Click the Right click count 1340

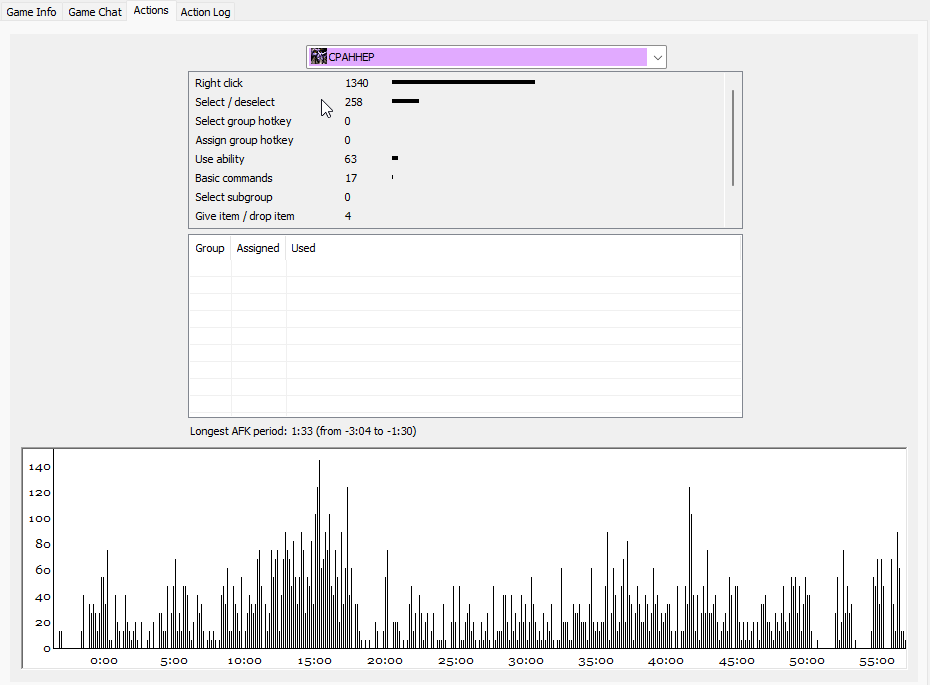356,83
